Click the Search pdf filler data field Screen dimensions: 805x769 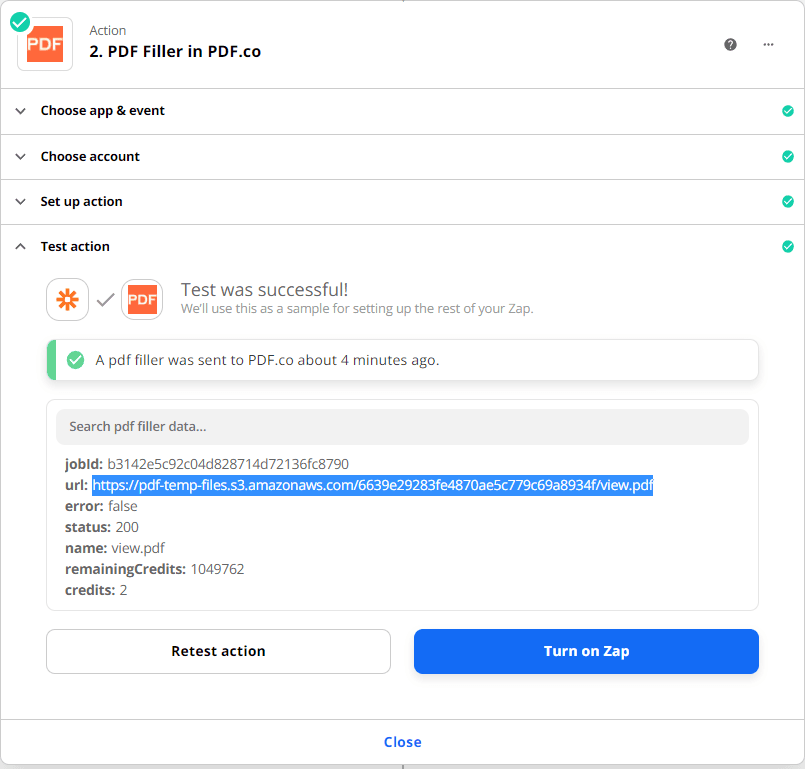(402, 427)
